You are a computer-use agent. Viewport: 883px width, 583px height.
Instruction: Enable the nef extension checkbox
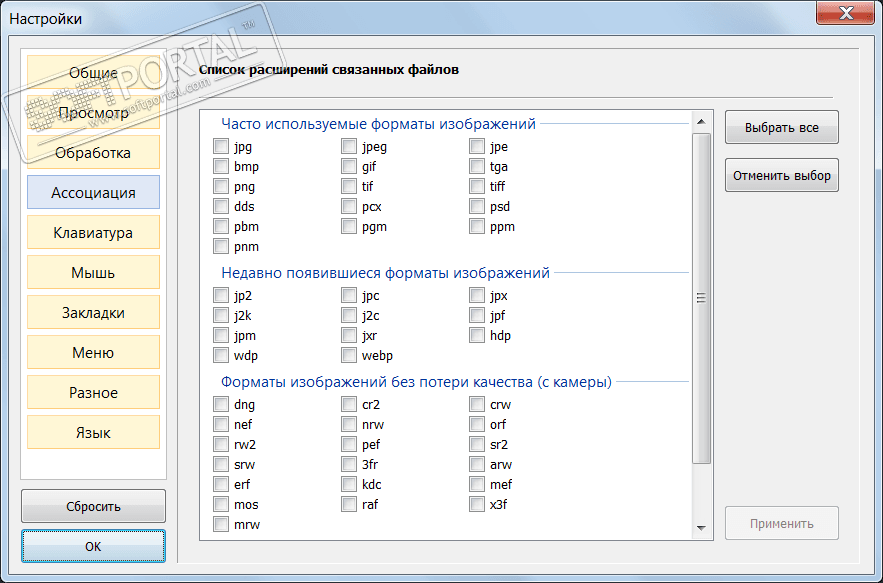(221, 424)
